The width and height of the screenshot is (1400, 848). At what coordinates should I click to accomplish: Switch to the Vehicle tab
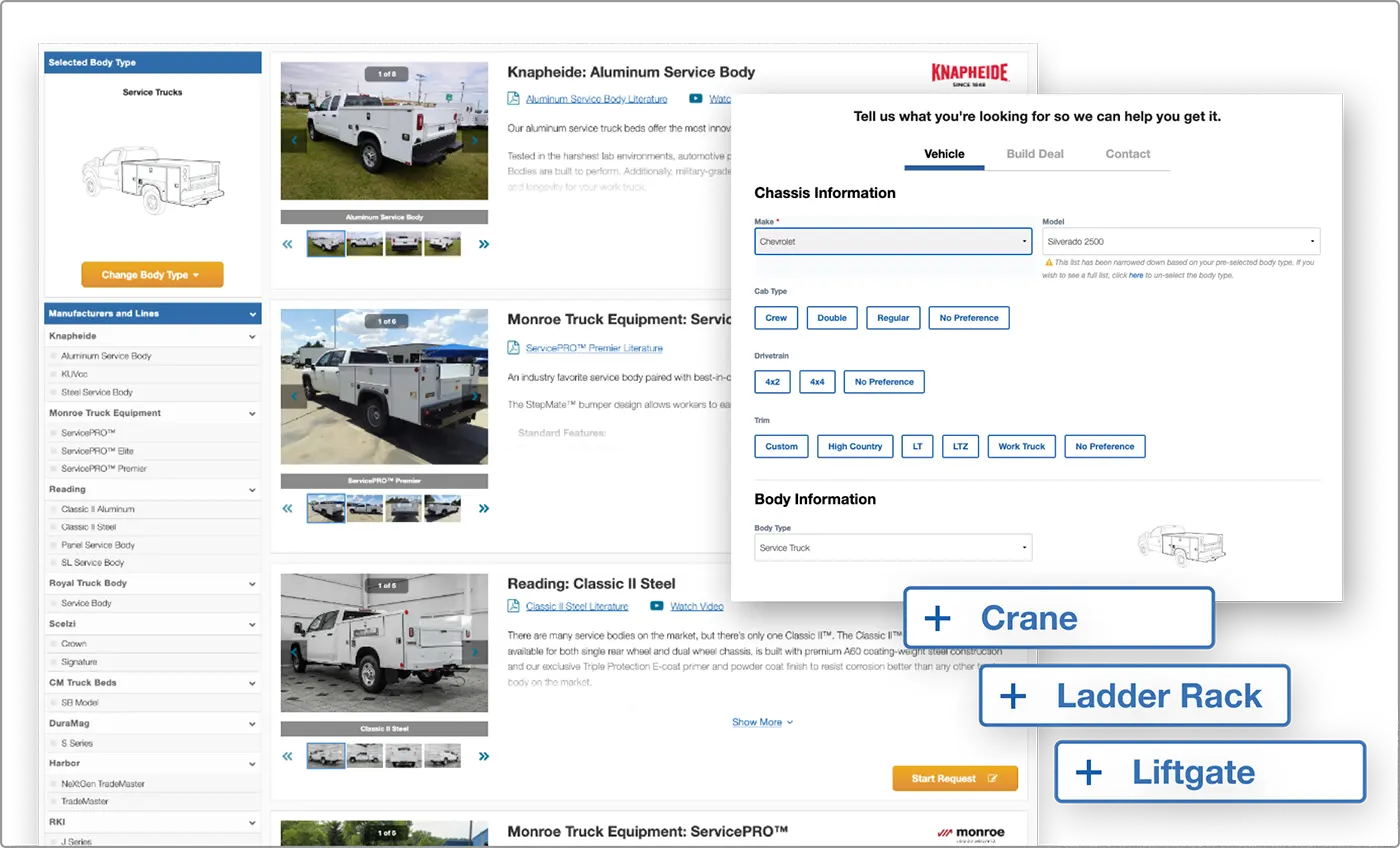click(x=944, y=154)
